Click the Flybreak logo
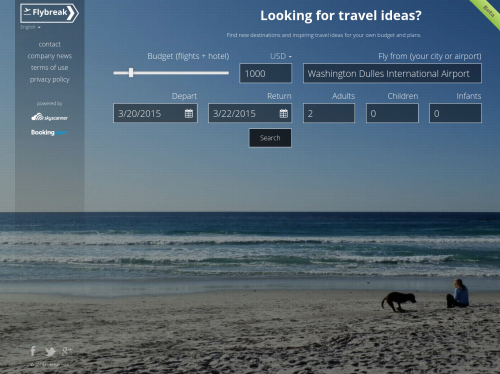Screen dimensions: 500x374 49,13
